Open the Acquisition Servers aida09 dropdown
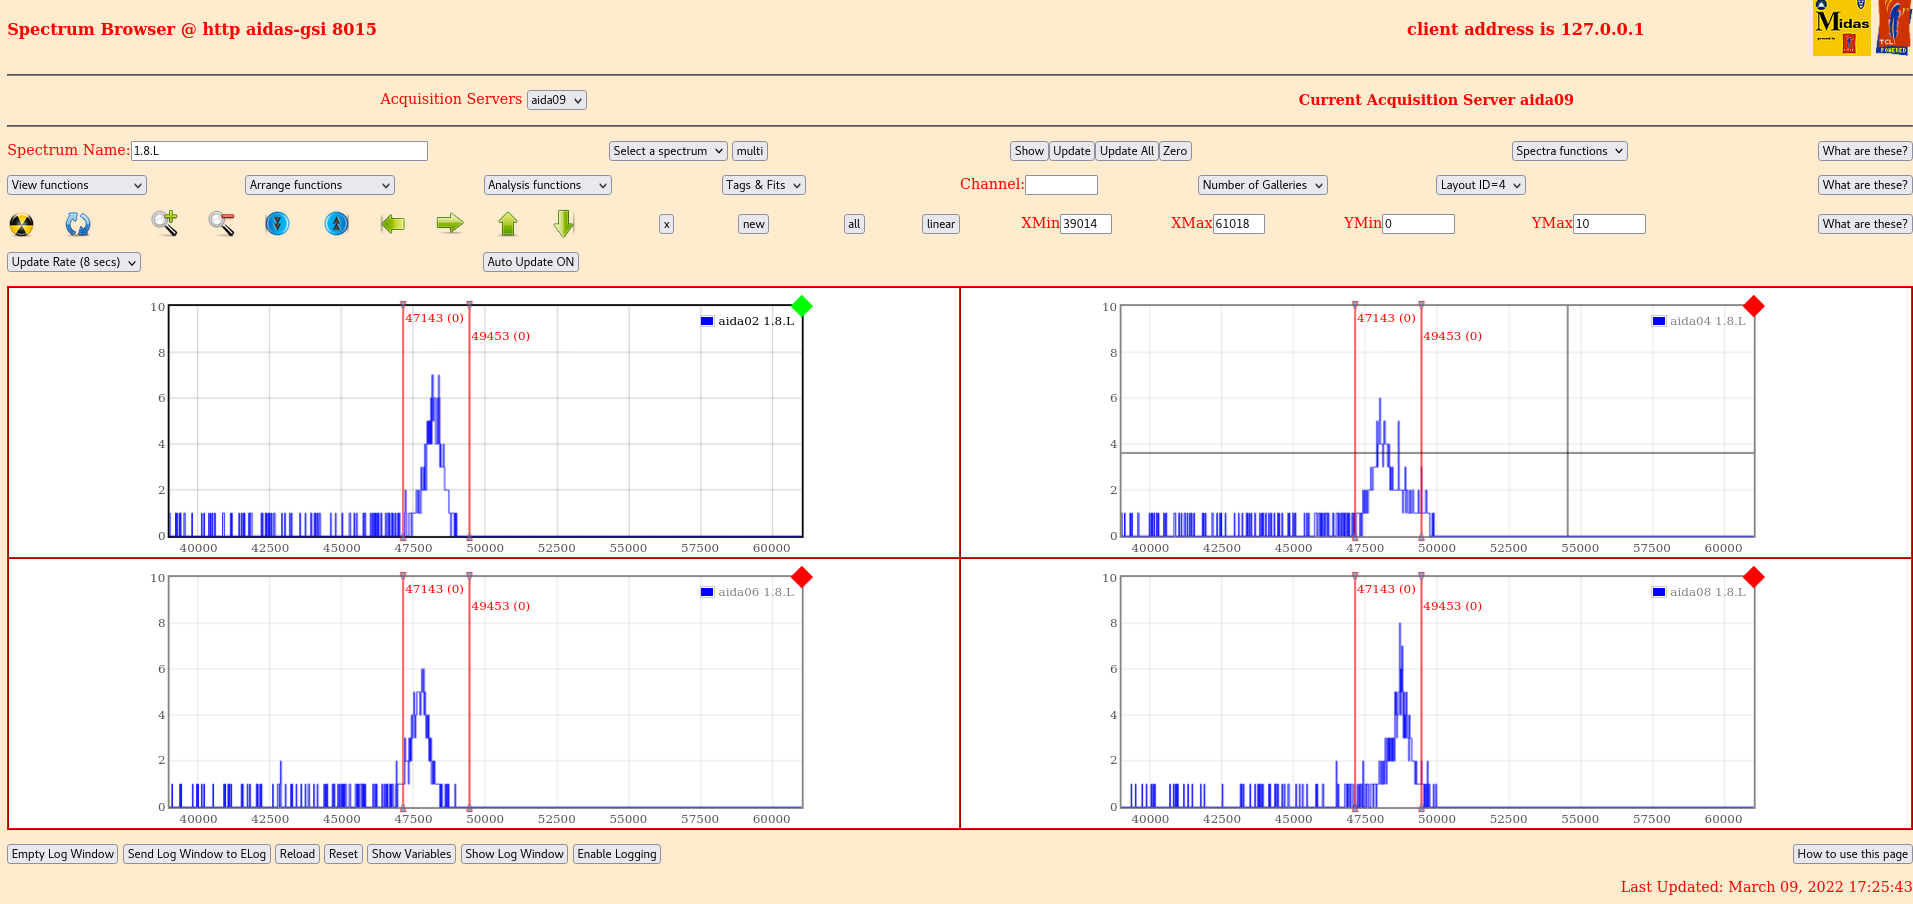Image resolution: width=1913 pixels, height=904 pixels. point(556,100)
